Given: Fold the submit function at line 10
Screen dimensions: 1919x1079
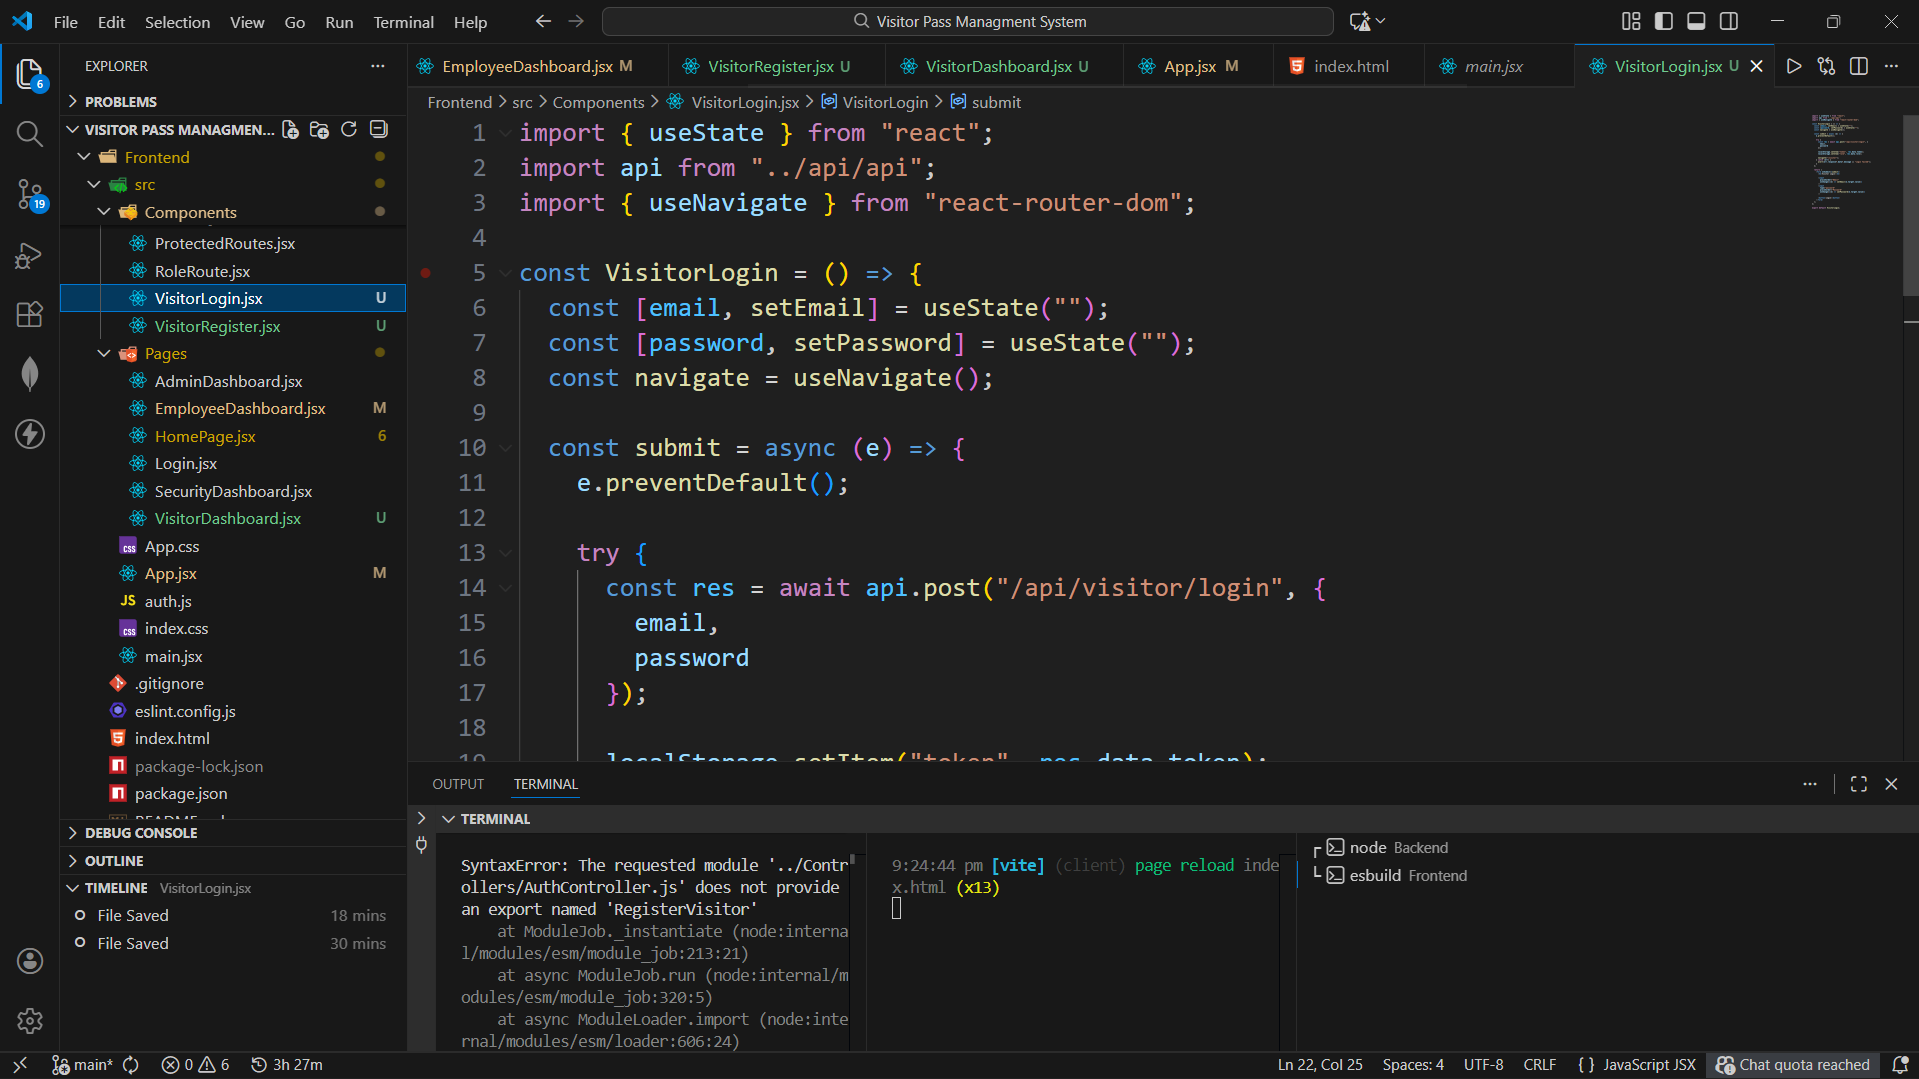Looking at the screenshot, I should [x=506, y=449].
